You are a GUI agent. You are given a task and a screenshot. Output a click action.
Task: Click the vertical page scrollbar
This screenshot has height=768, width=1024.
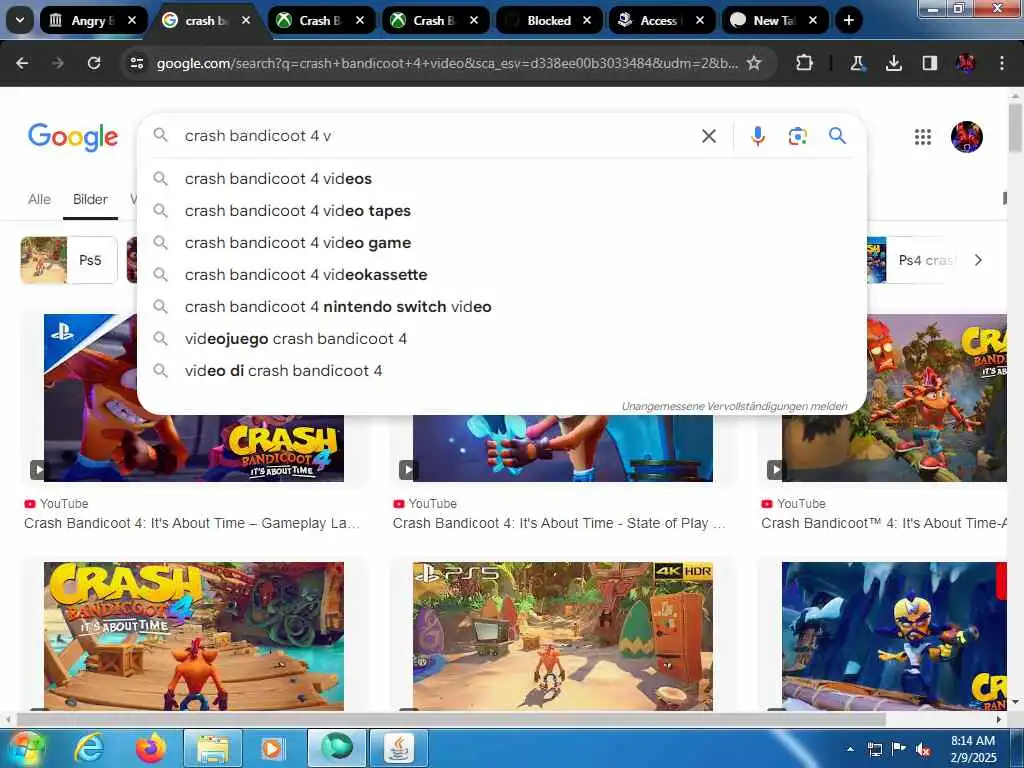pyautogui.click(x=1015, y=129)
